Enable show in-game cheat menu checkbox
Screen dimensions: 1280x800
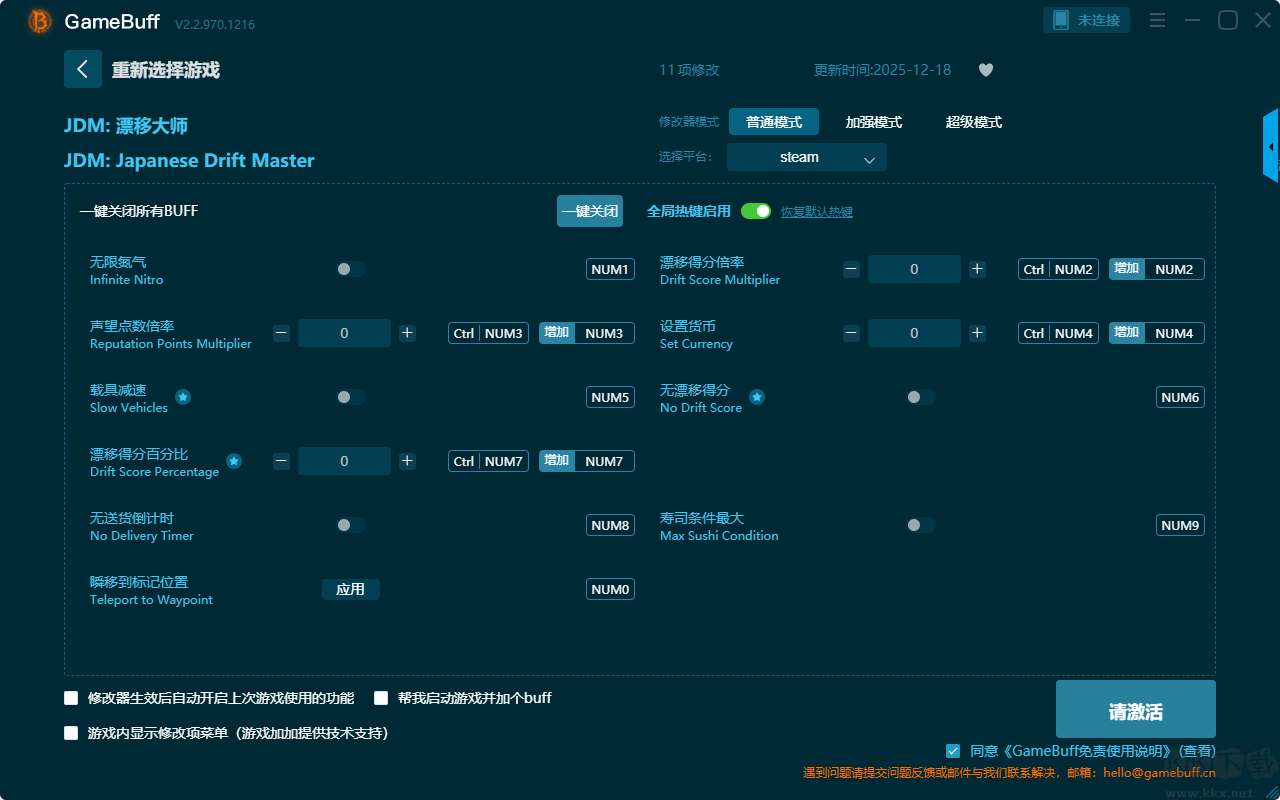(71, 733)
